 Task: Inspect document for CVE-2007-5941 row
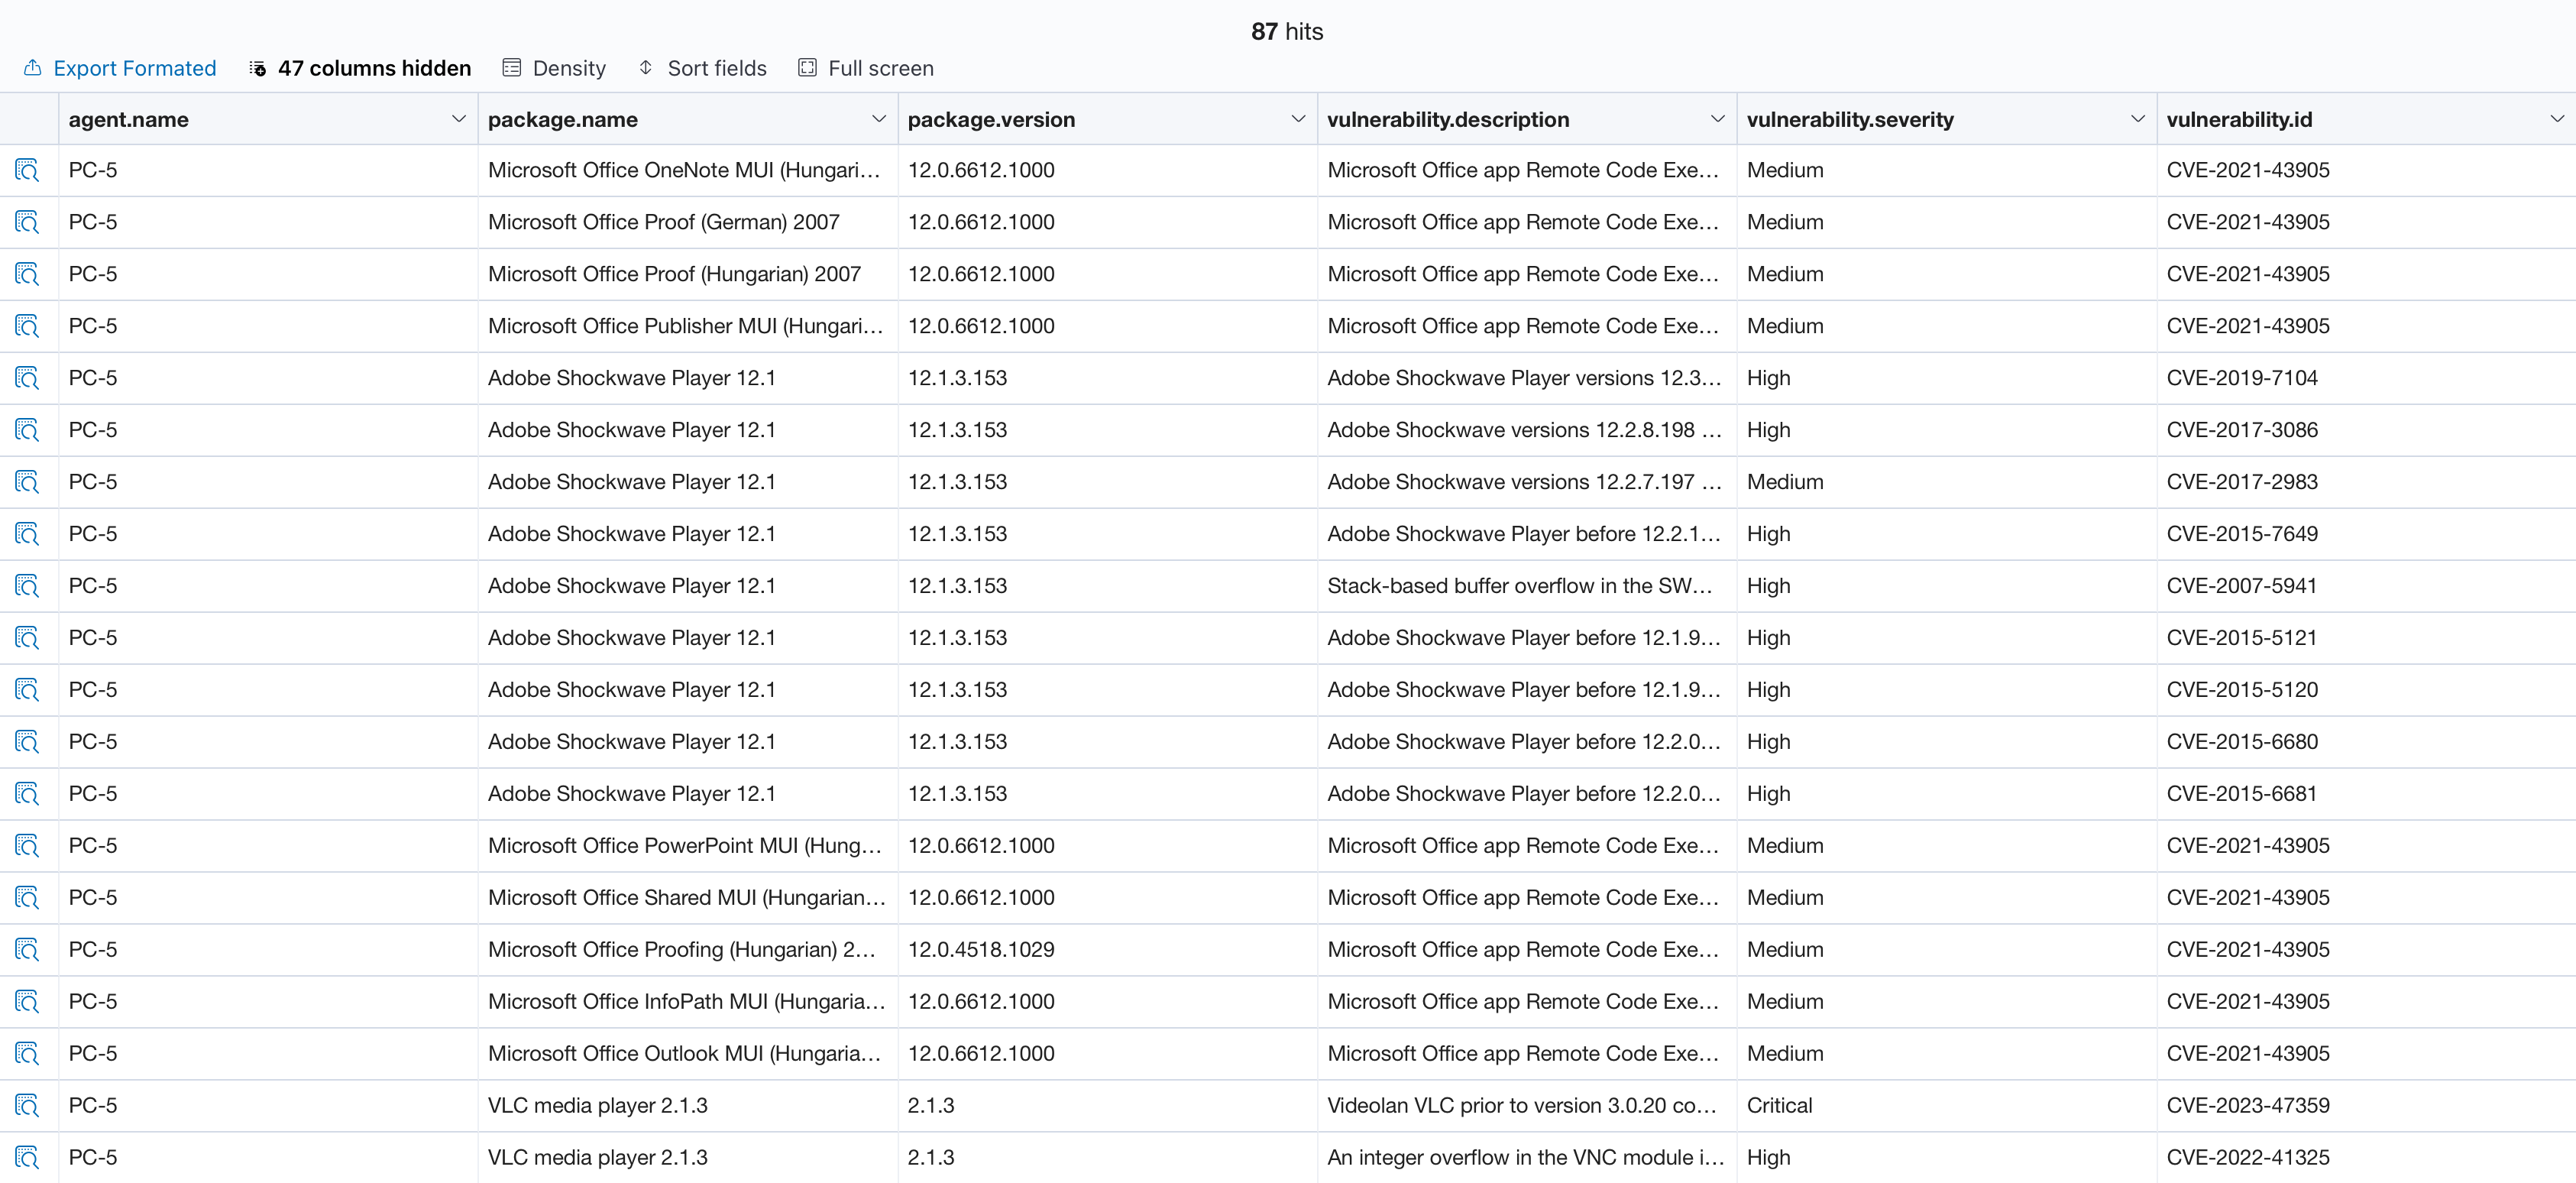coord(27,586)
